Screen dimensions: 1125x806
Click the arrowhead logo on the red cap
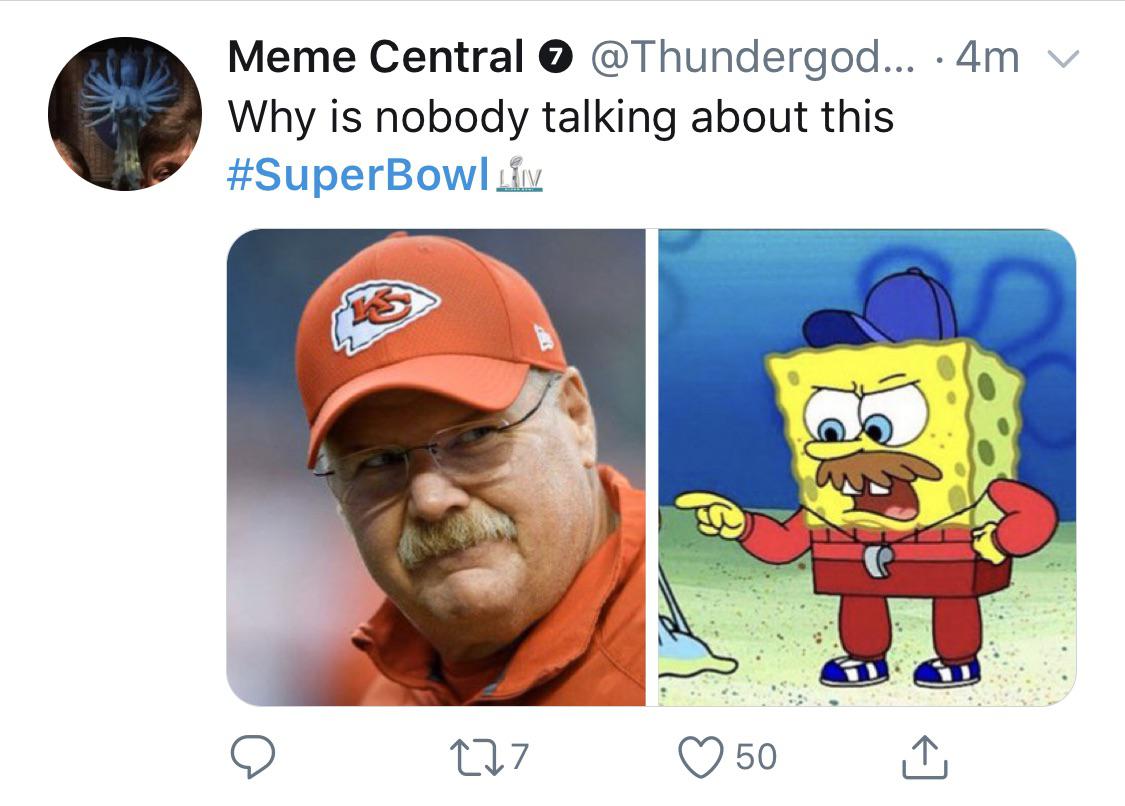click(x=385, y=312)
